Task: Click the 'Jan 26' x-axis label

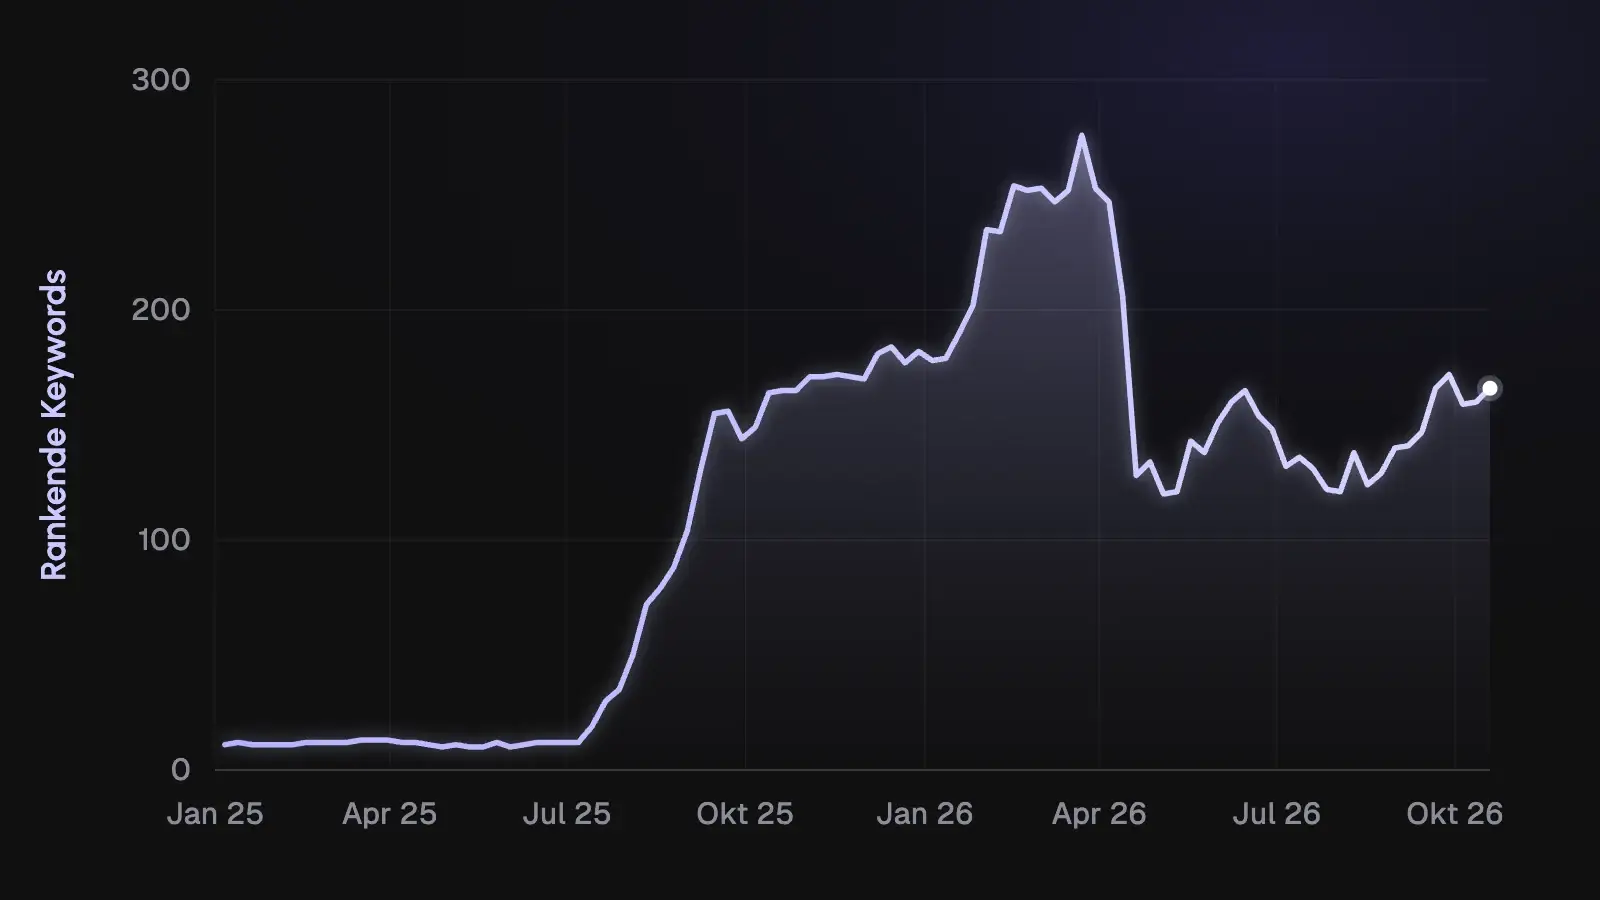Action: pos(925,814)
